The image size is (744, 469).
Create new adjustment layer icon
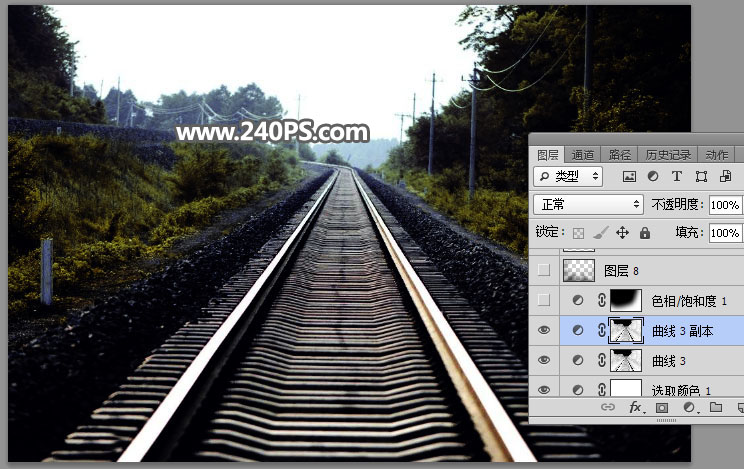pyautogui.click(x=689, y=407)
